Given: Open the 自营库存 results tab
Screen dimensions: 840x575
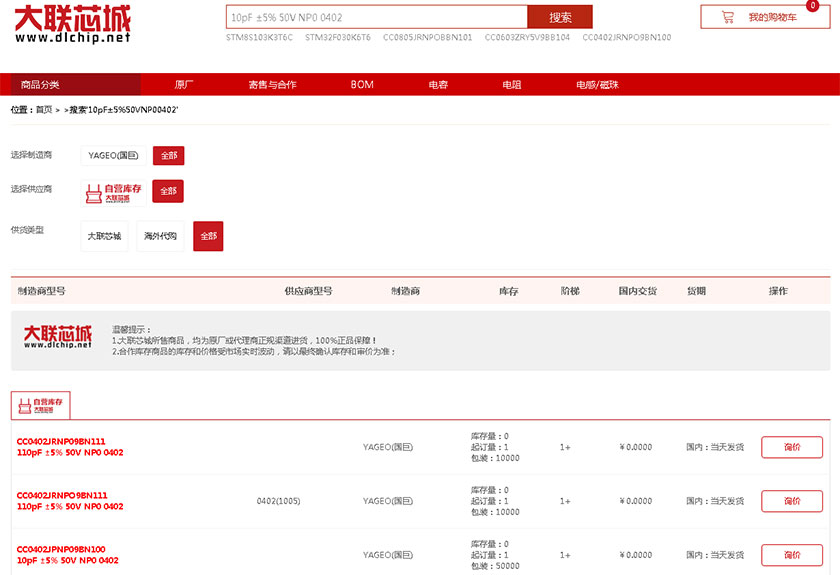Looking at the screenshot, I should 41,405.
